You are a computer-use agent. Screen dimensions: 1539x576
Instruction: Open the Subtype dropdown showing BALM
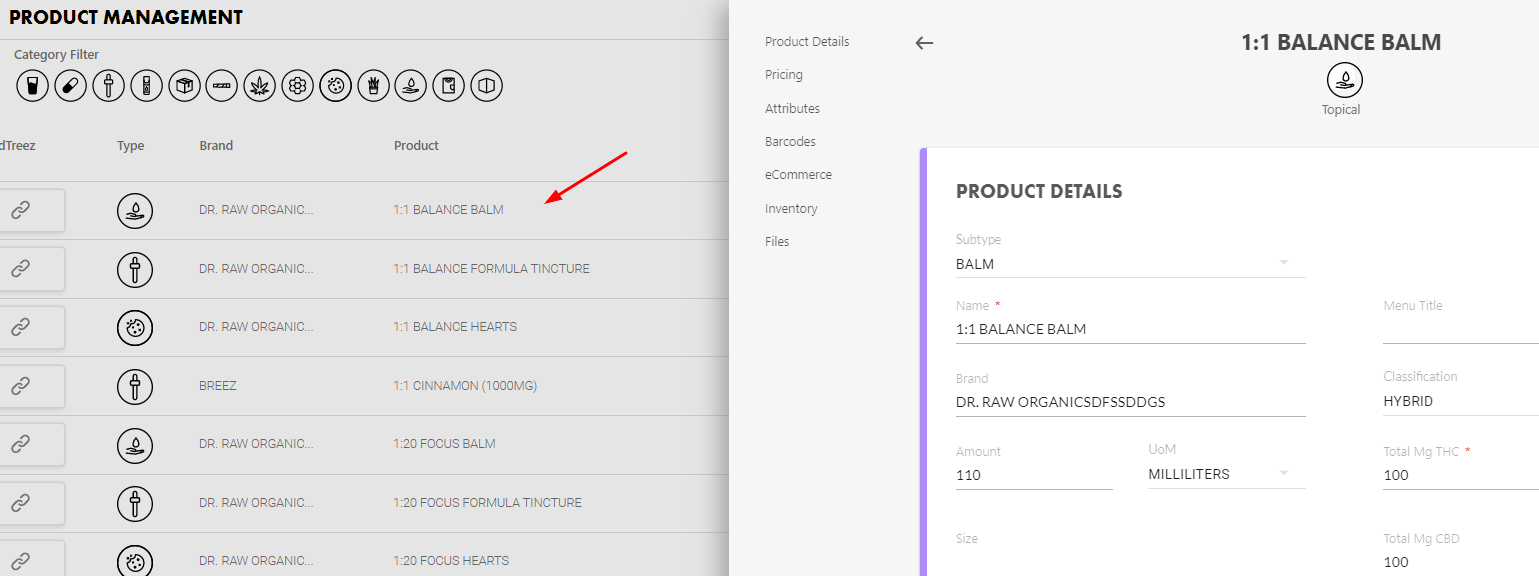click(1284, 262)
